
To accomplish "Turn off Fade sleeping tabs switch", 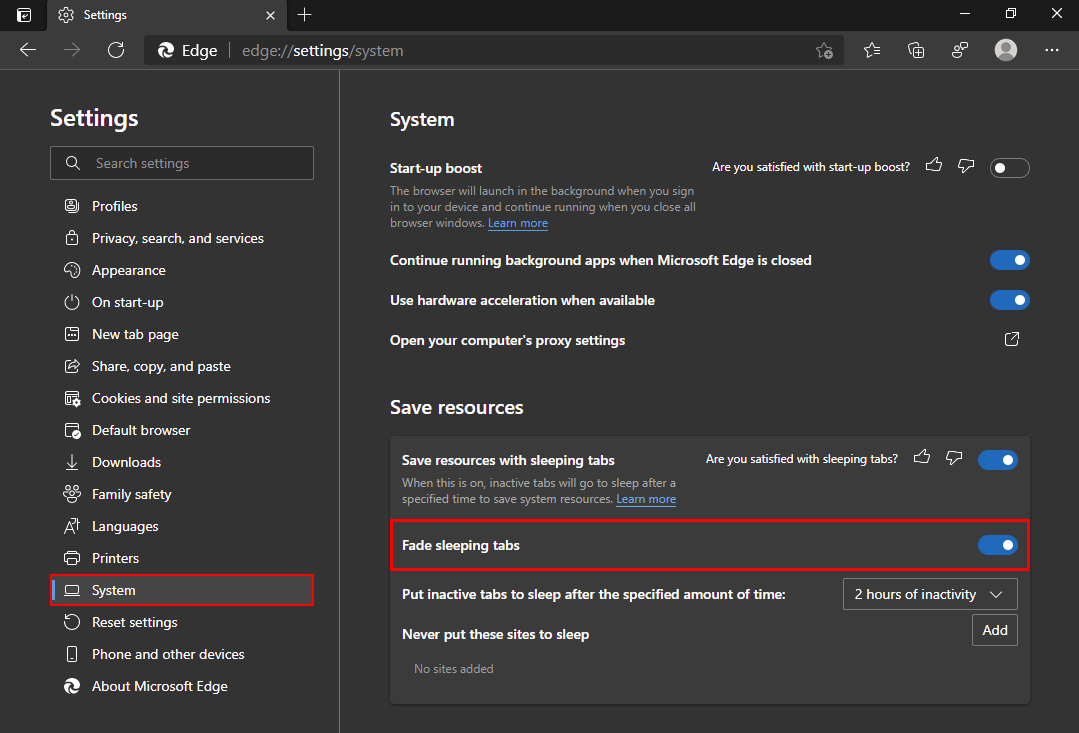I will (998, 545).
